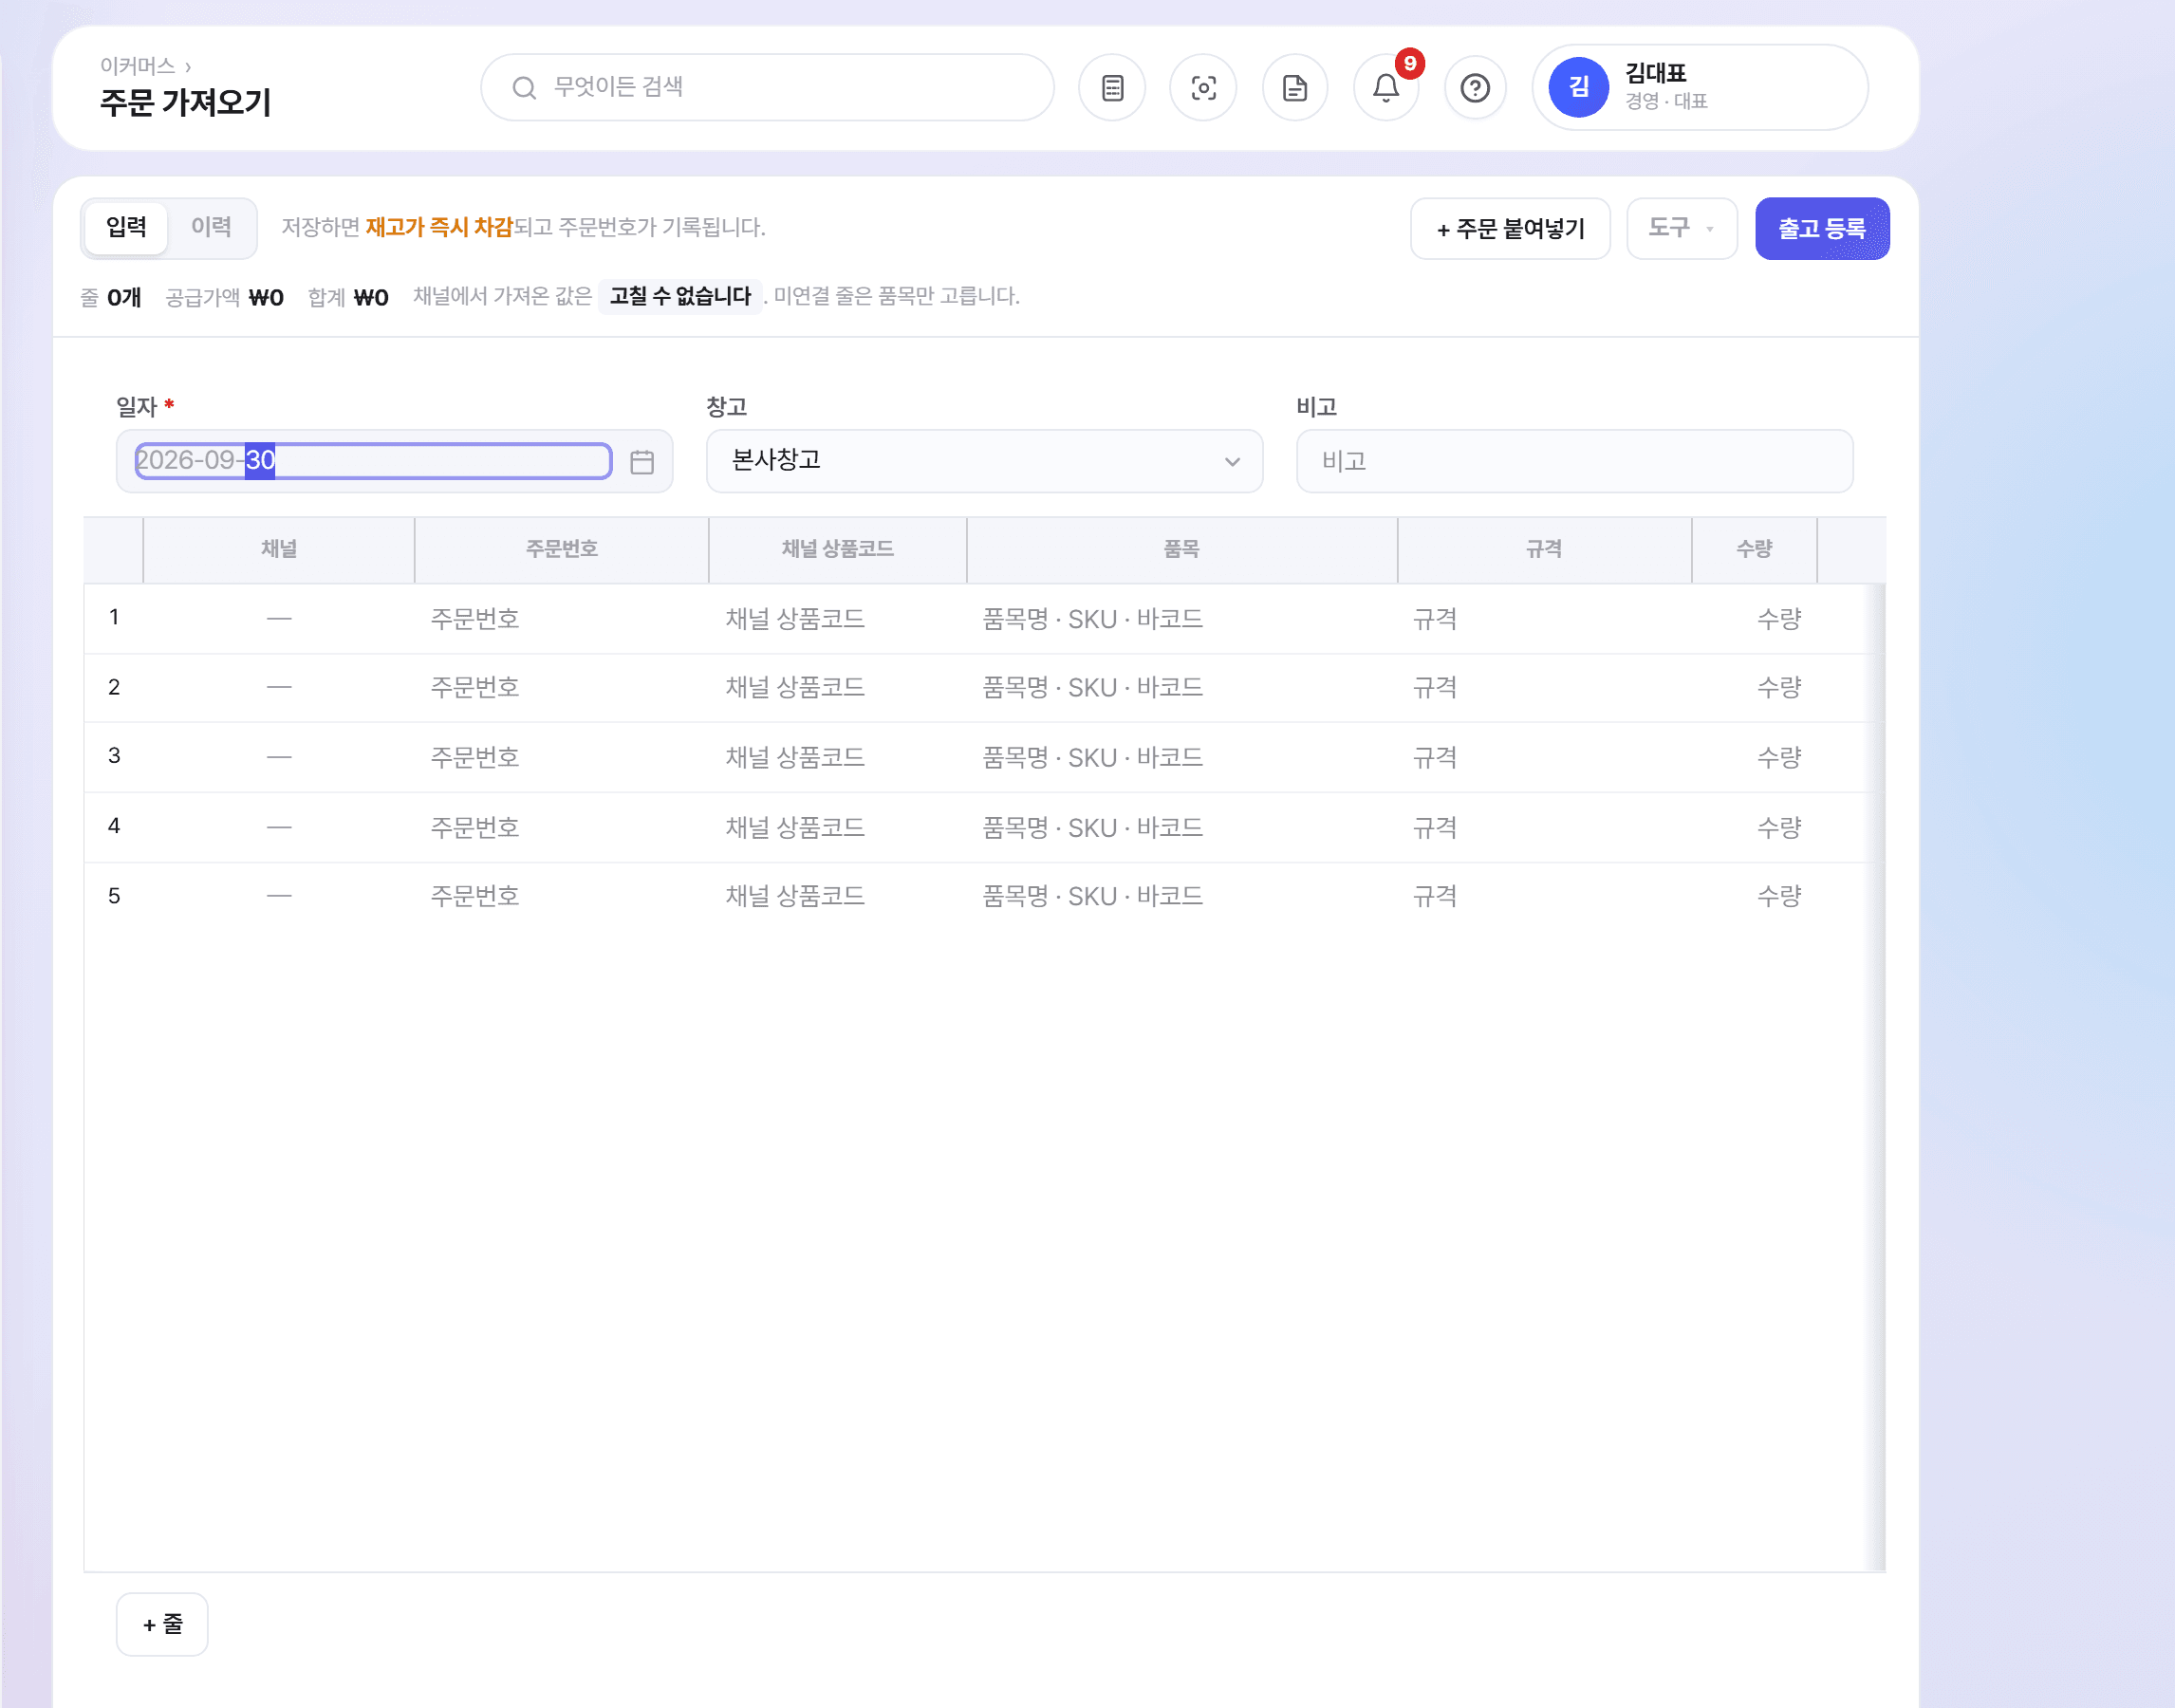Switch to the 이력 tab
The height and width of the screenshot is (1708, 2175).
[x=211, y=227]
